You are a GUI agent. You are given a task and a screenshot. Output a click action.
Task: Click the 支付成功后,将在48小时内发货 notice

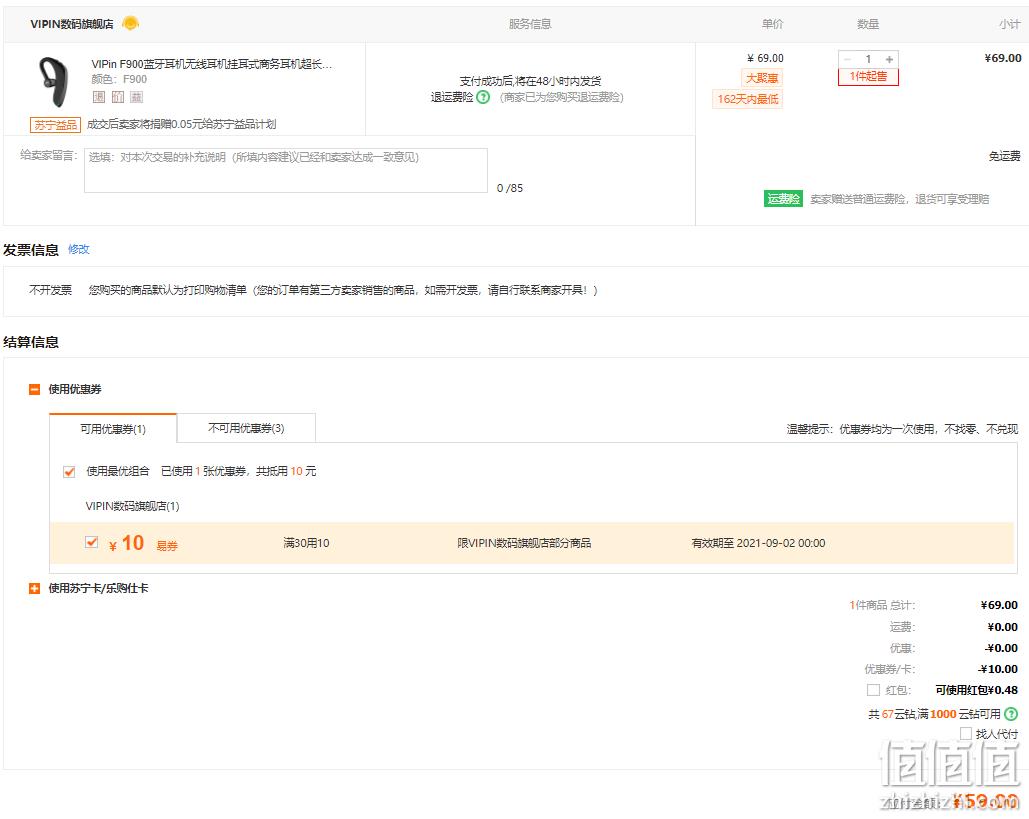click(x=530, y=81)
